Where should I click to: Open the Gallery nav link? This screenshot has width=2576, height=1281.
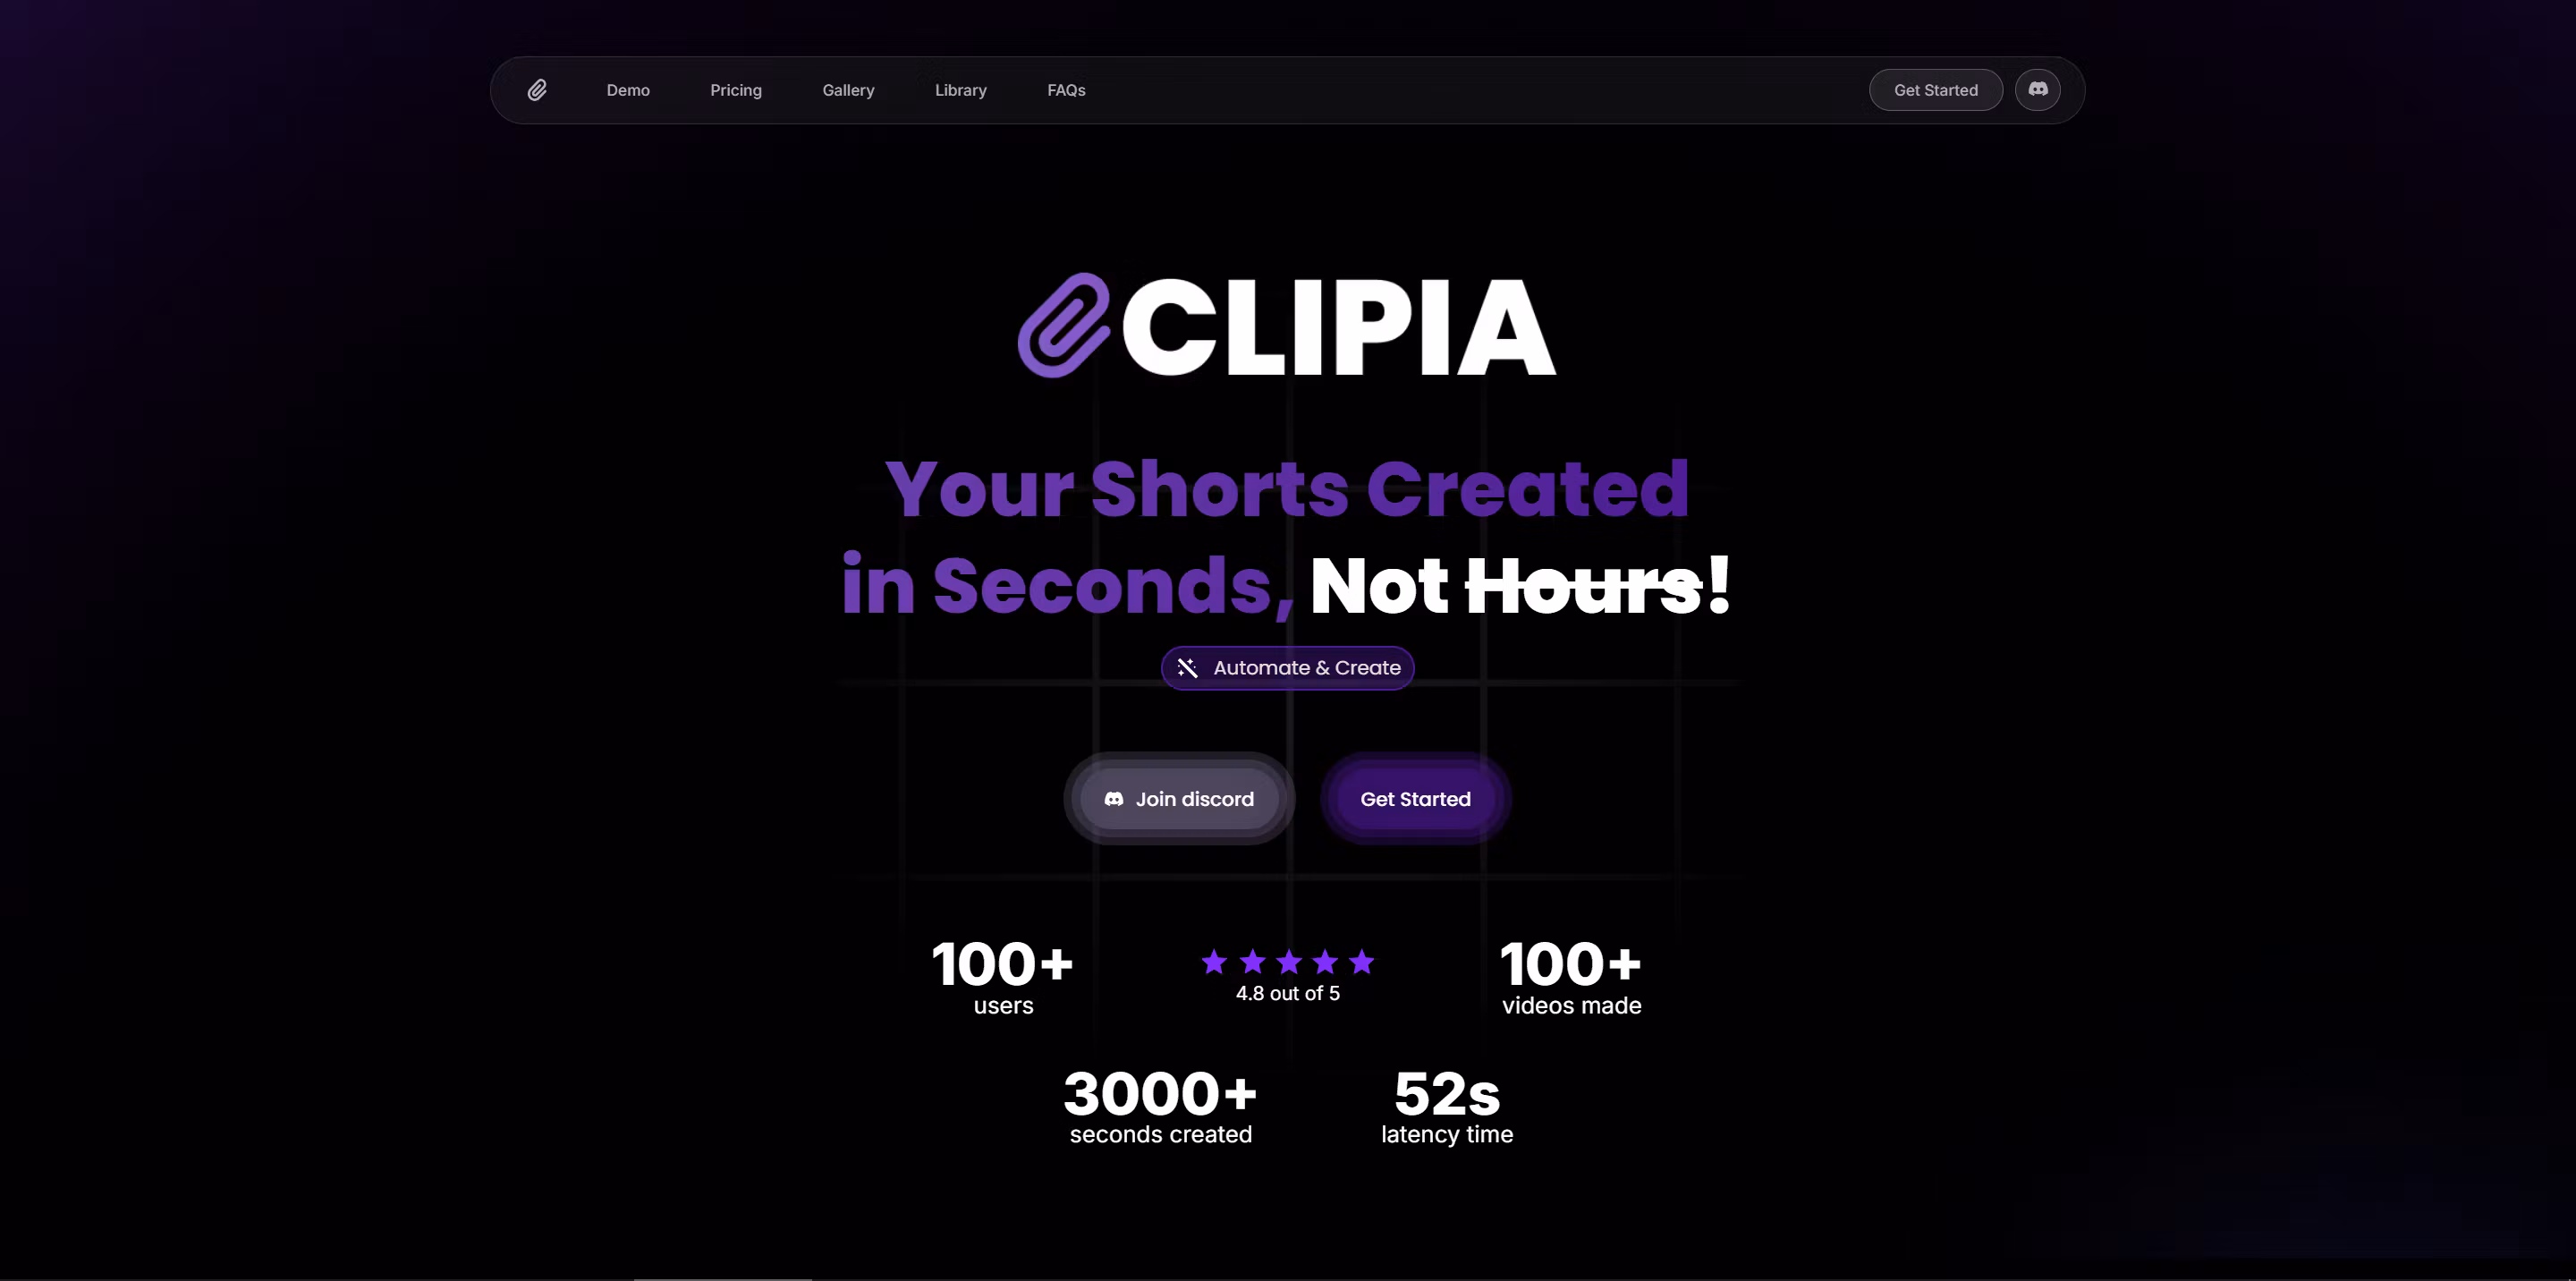click(848, 90)
